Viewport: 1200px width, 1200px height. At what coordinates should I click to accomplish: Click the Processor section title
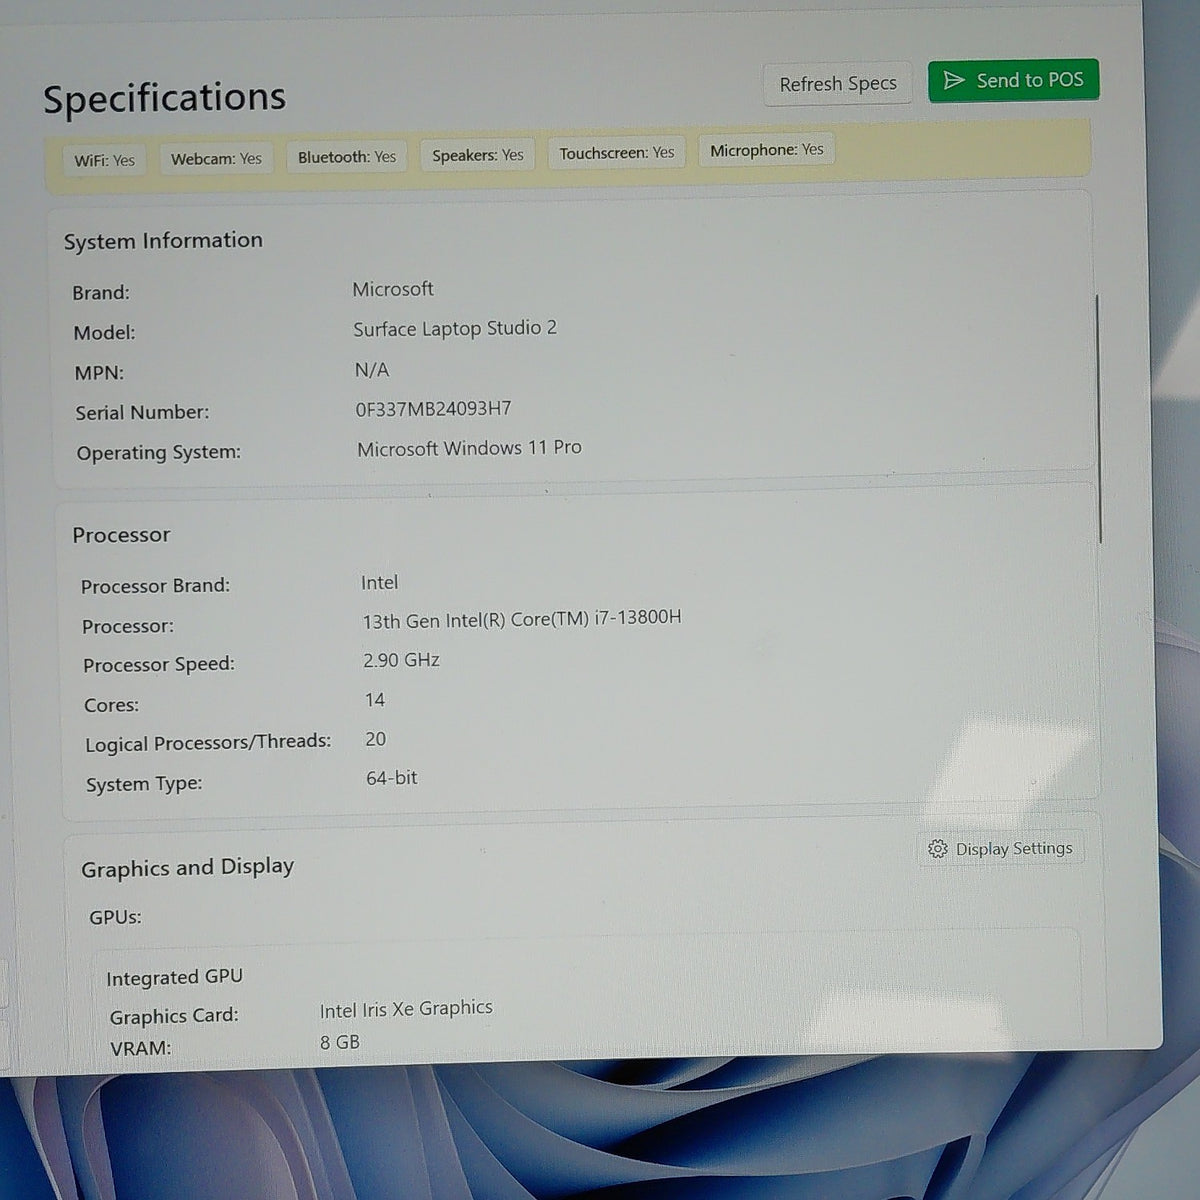tap(121, 535)
